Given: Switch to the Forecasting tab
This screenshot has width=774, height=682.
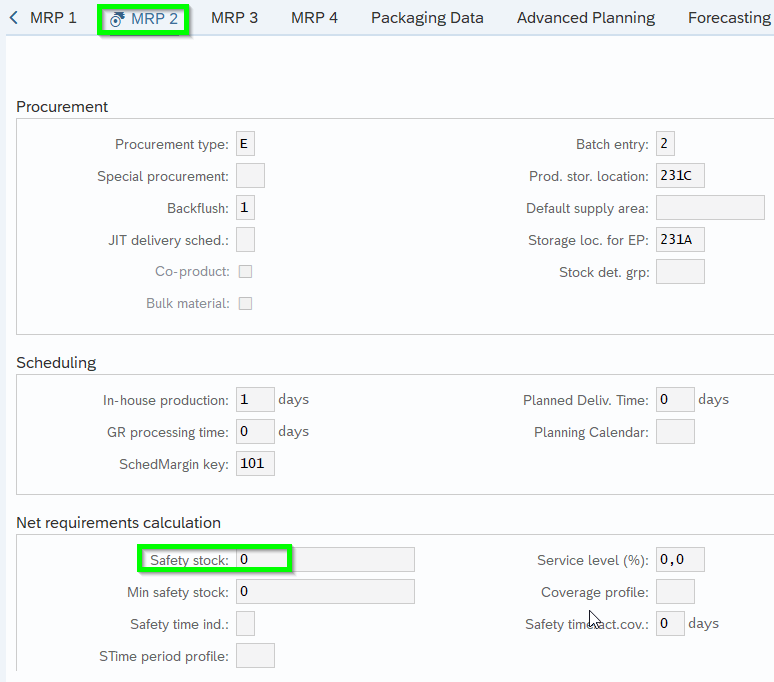Looking at the screenshot, I should coord(729,18).
